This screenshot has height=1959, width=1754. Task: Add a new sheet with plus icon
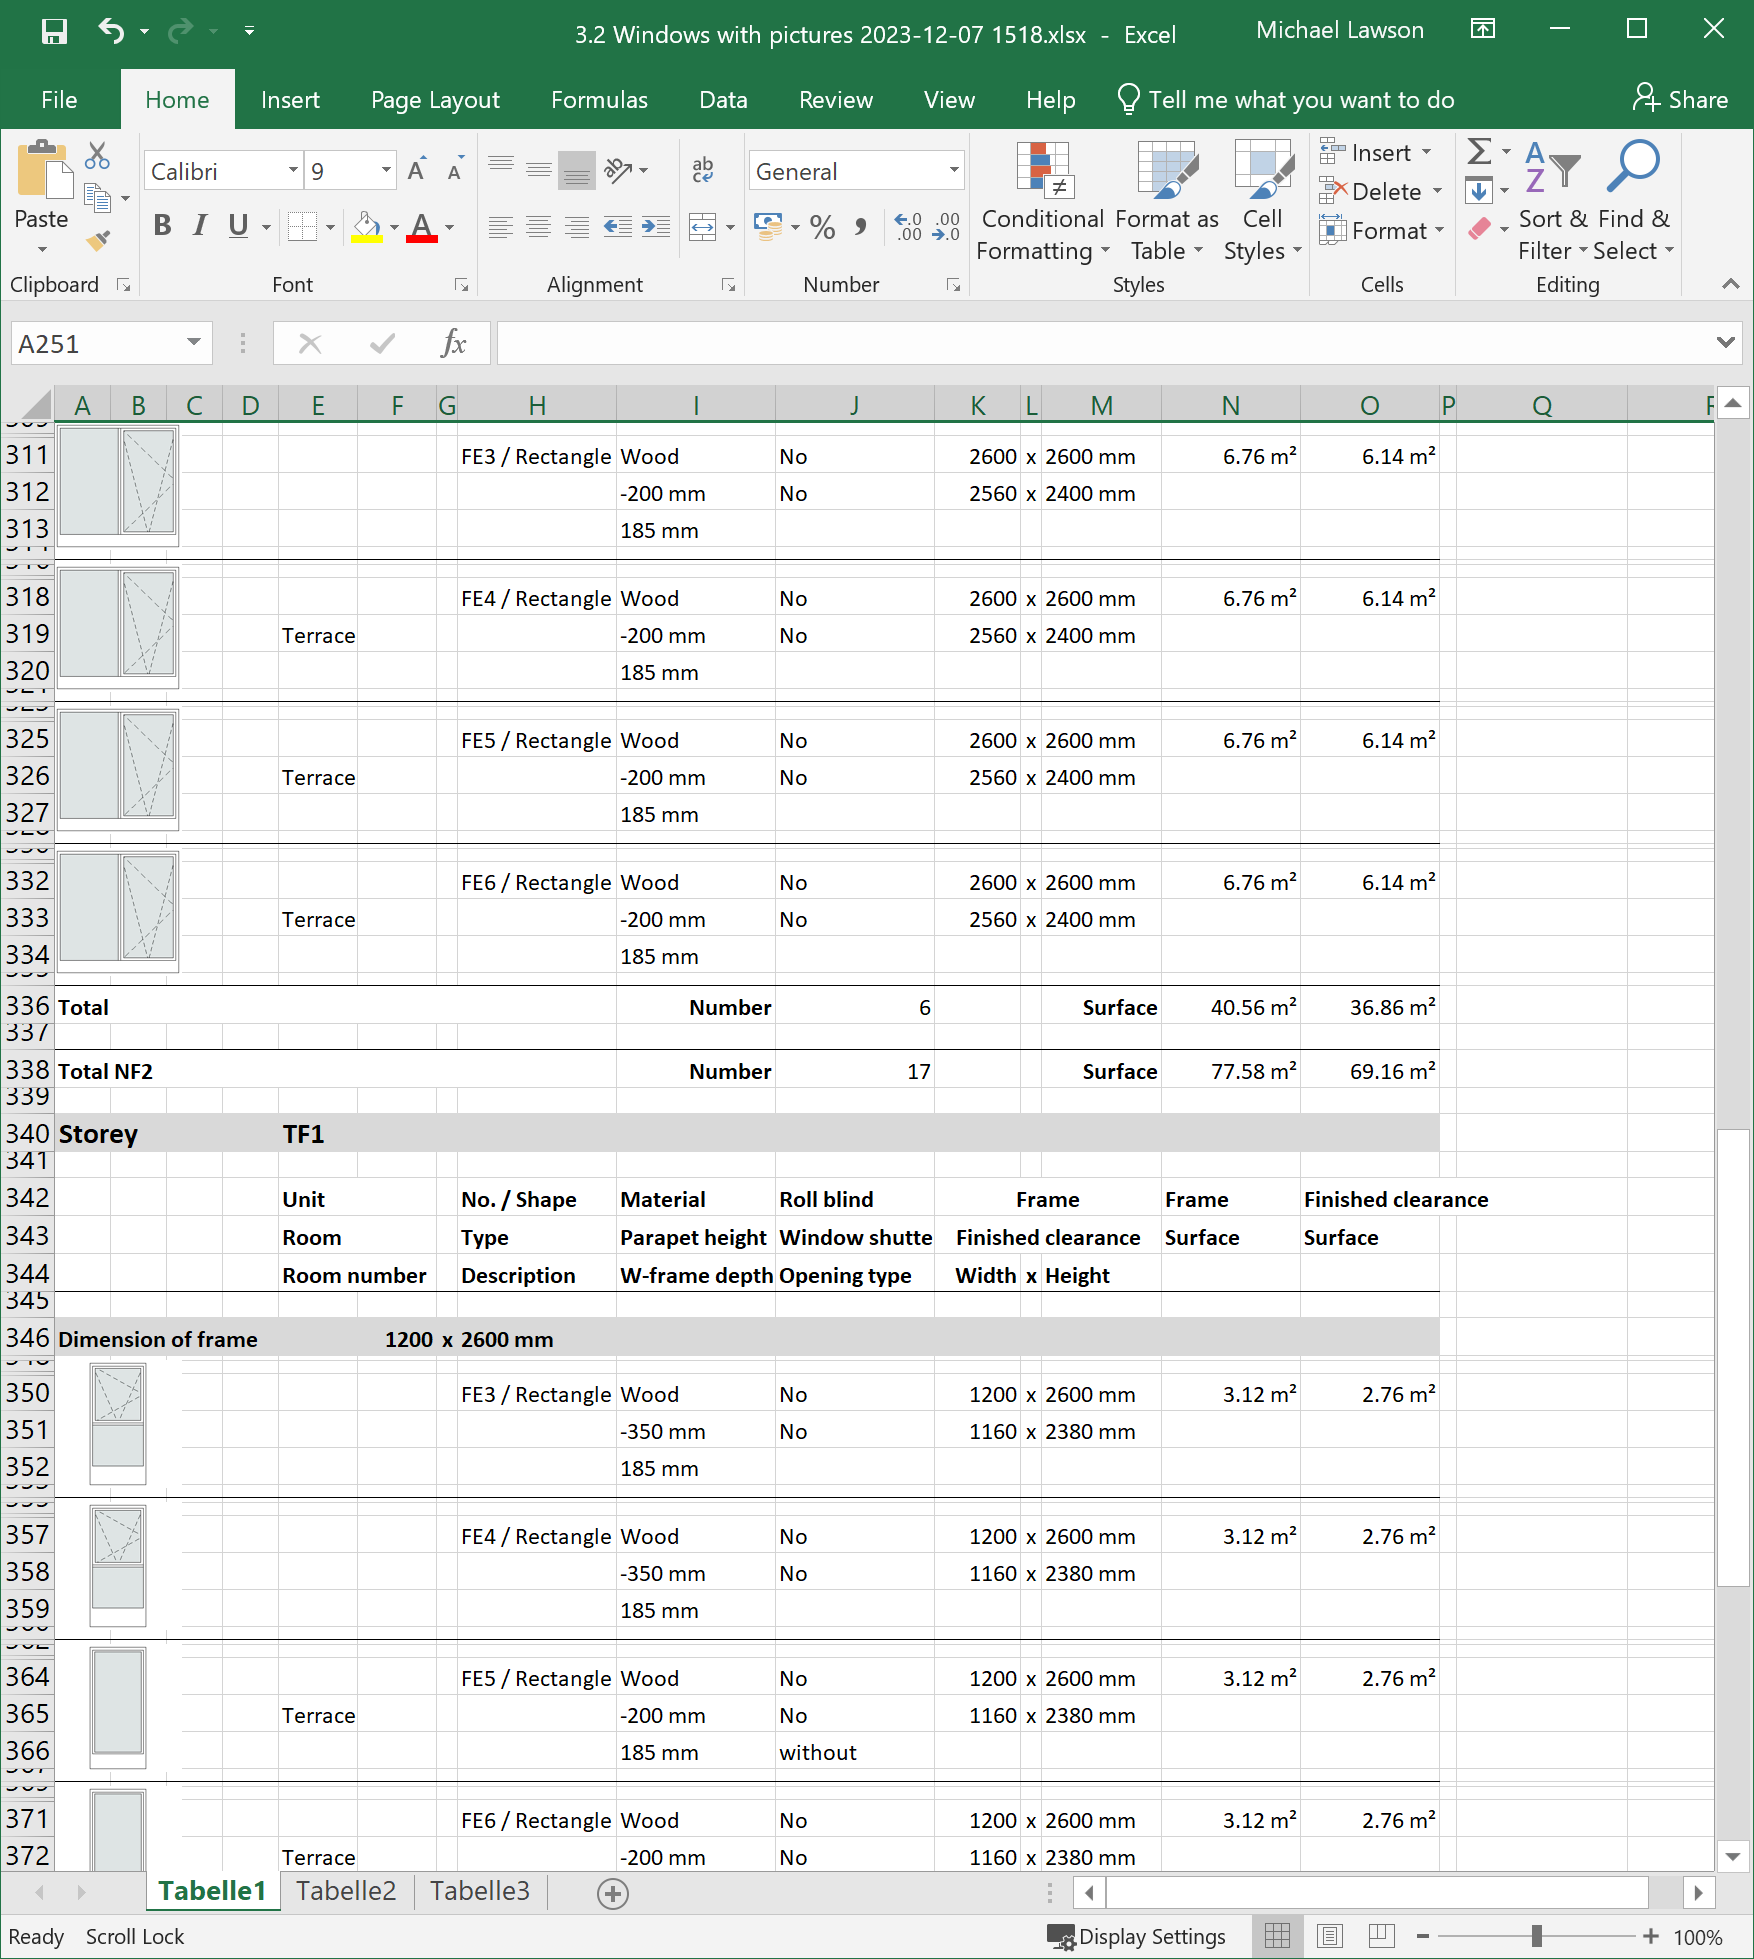click(x=612, y=1892)
